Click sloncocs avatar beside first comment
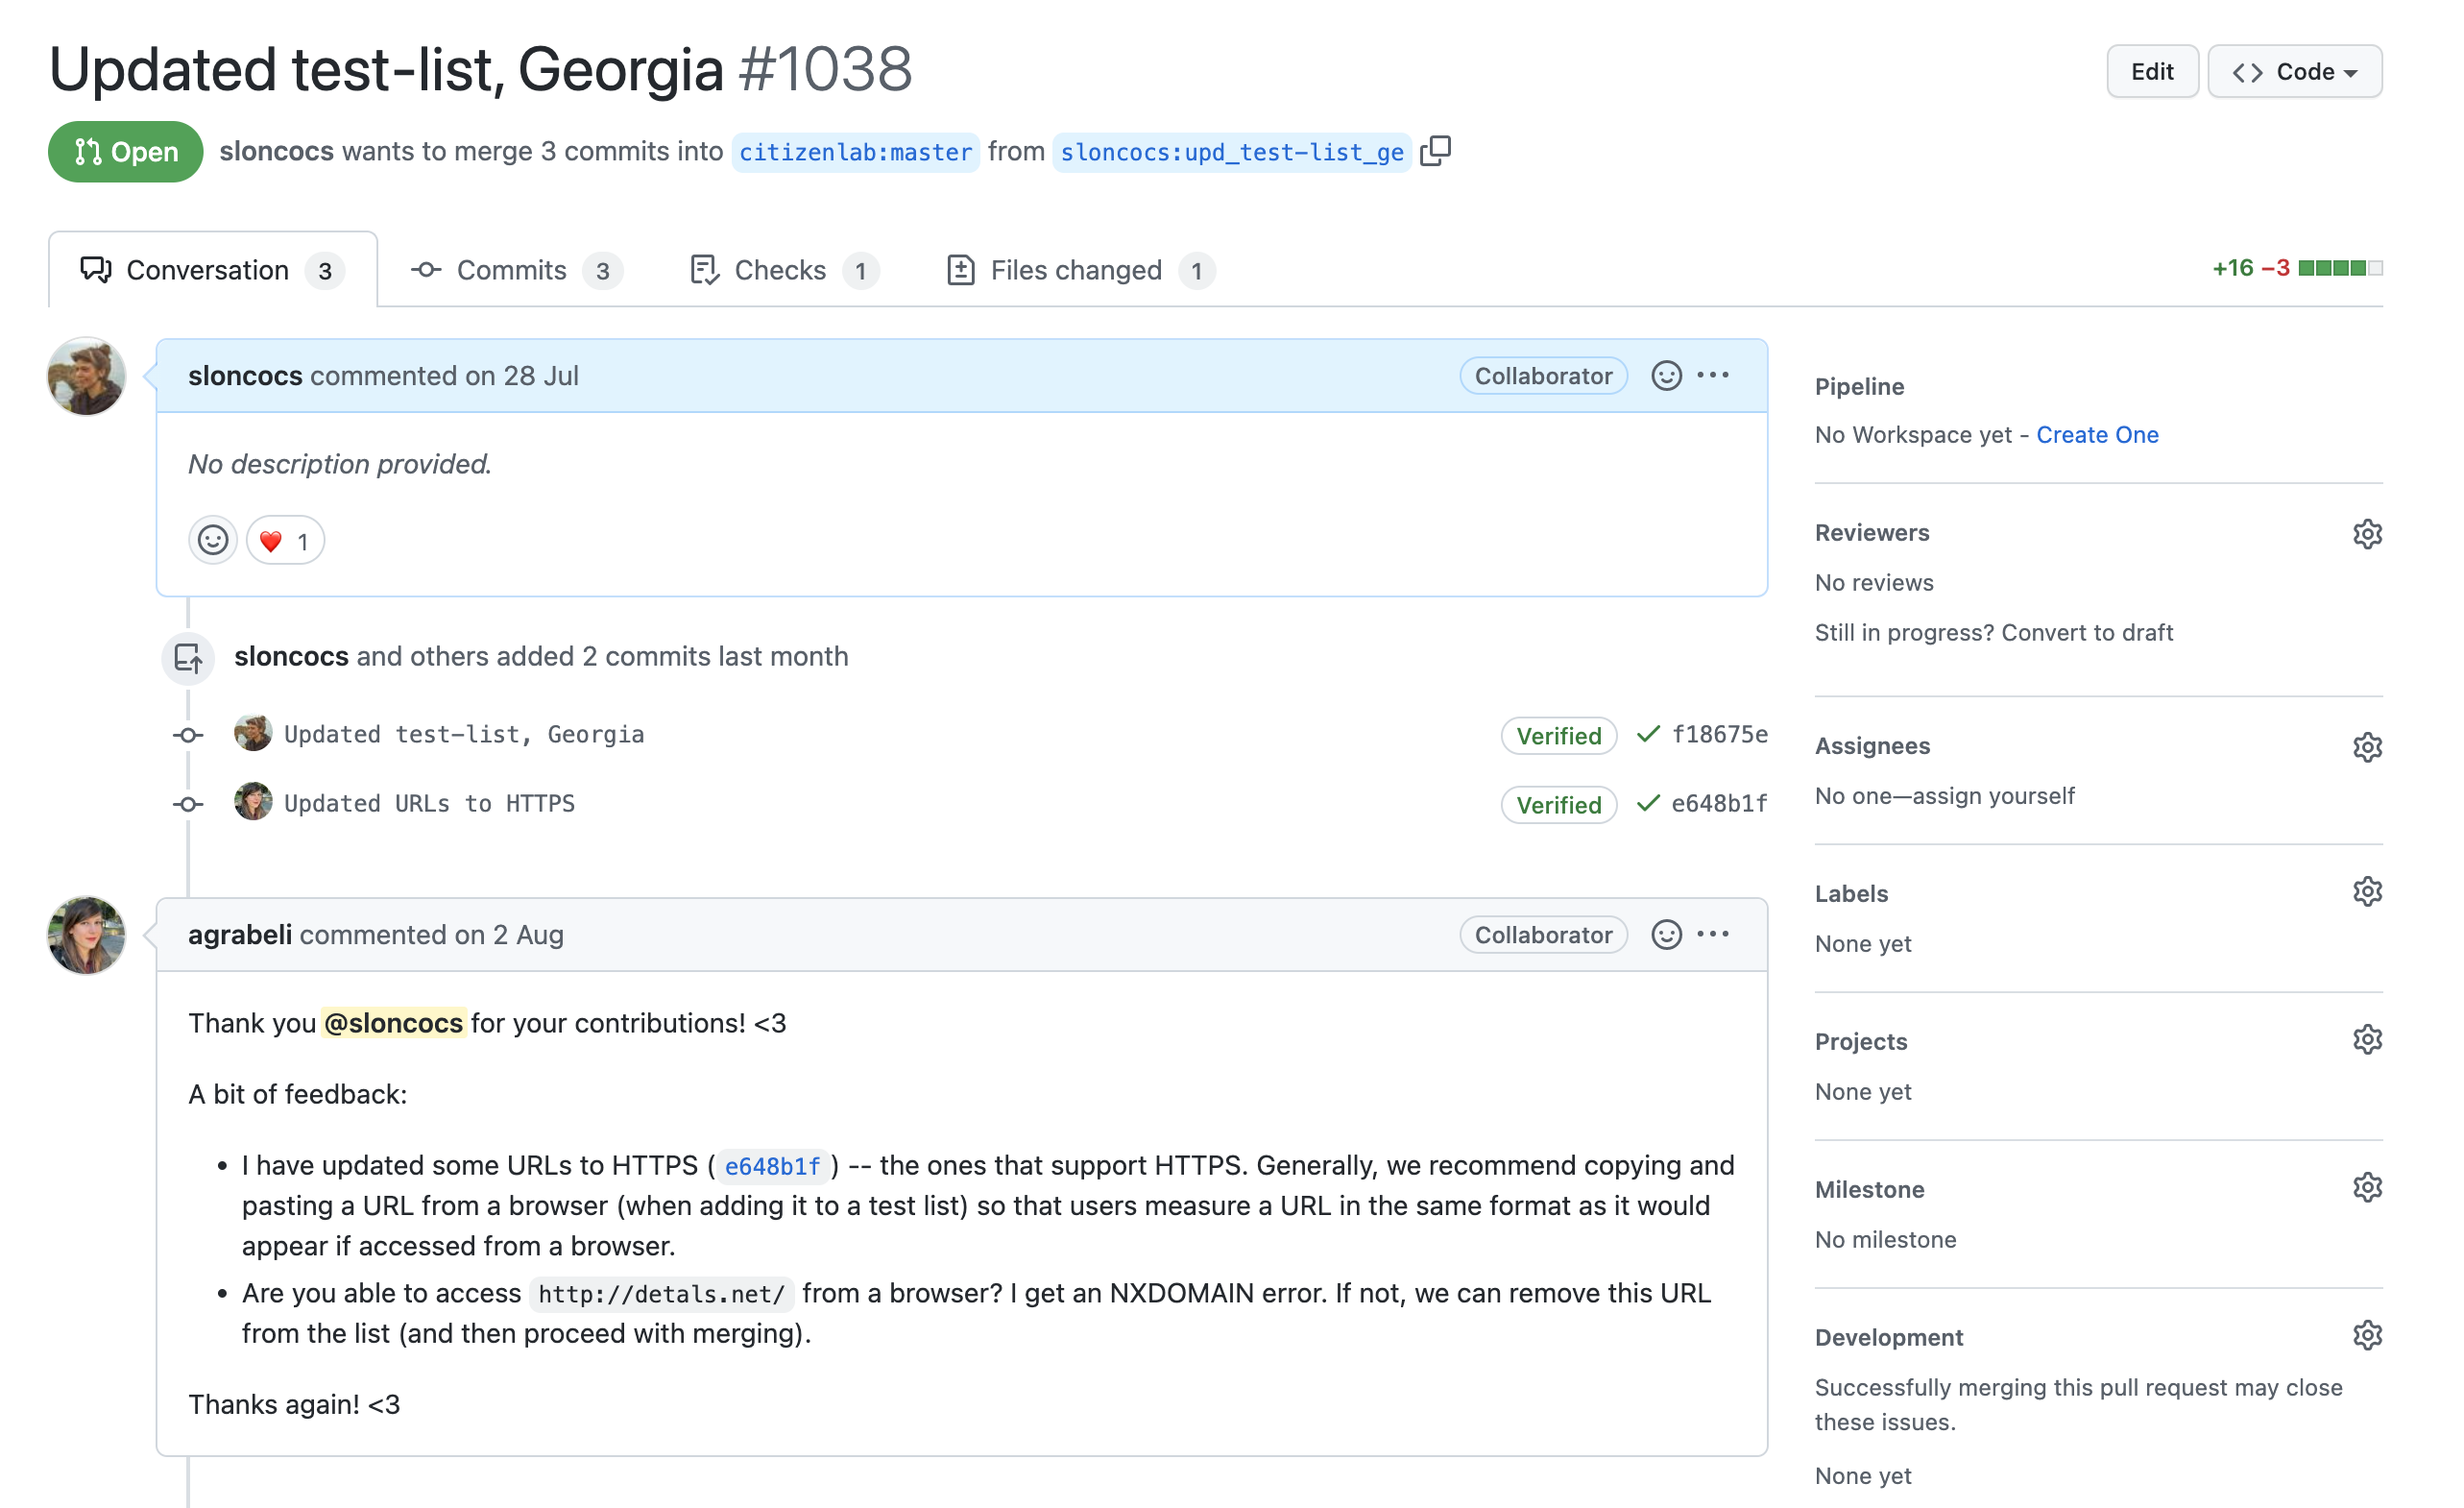2464x1508 pixels. [x=87, y=376]
